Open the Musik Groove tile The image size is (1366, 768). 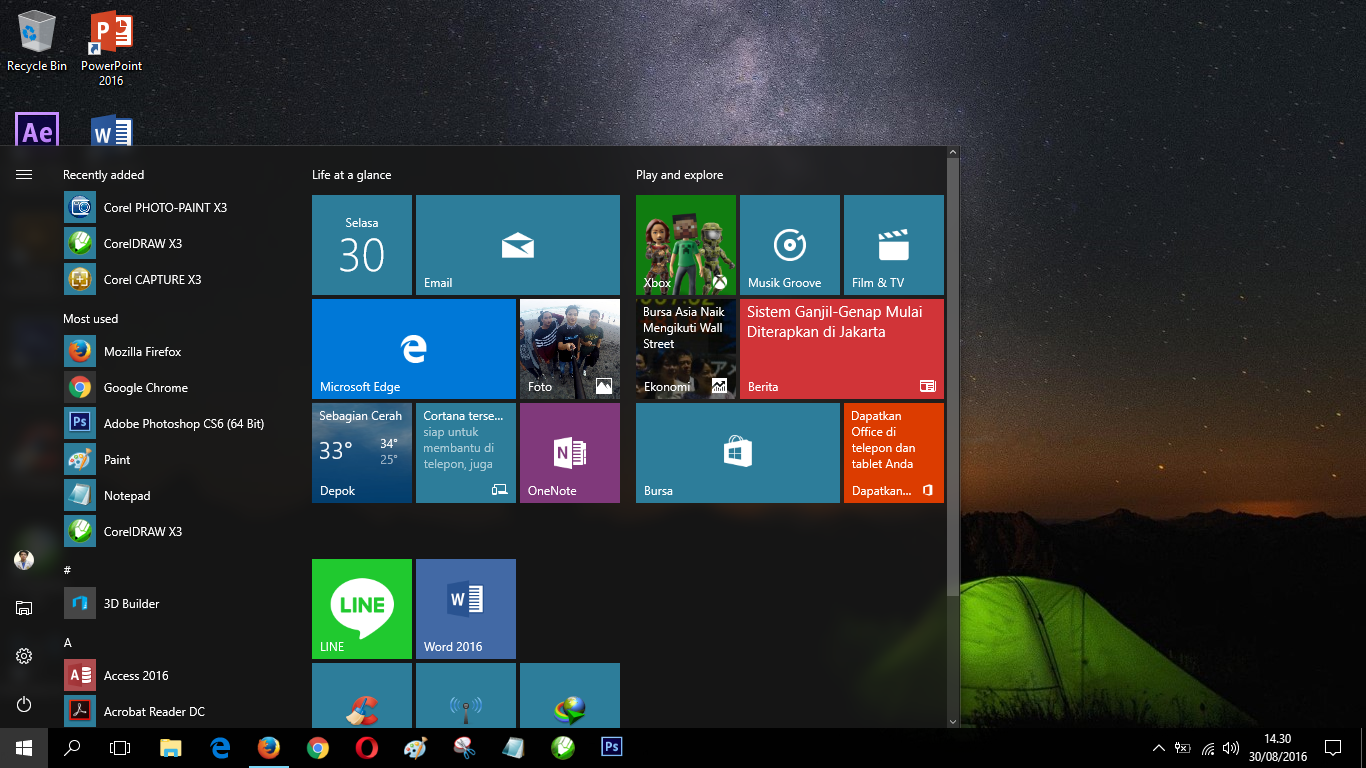coord(790,245)
